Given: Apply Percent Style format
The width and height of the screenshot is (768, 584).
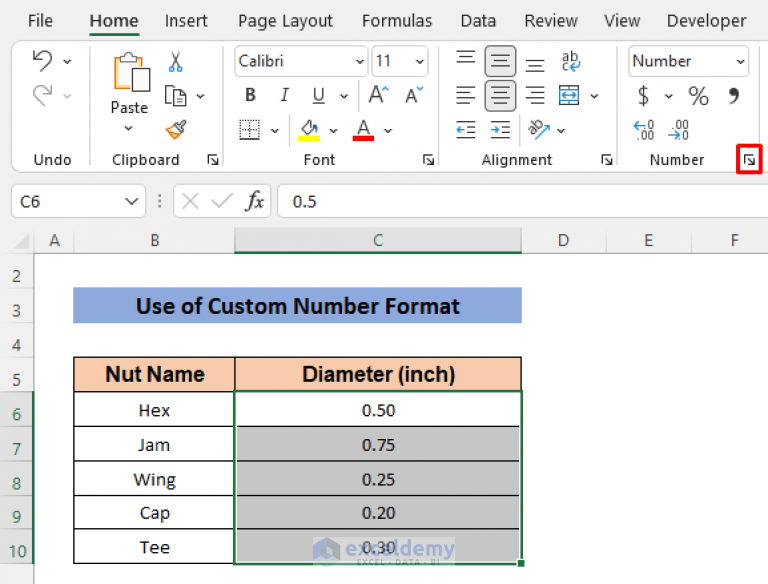Looking at the screenshot, I should tap(698, 96).
